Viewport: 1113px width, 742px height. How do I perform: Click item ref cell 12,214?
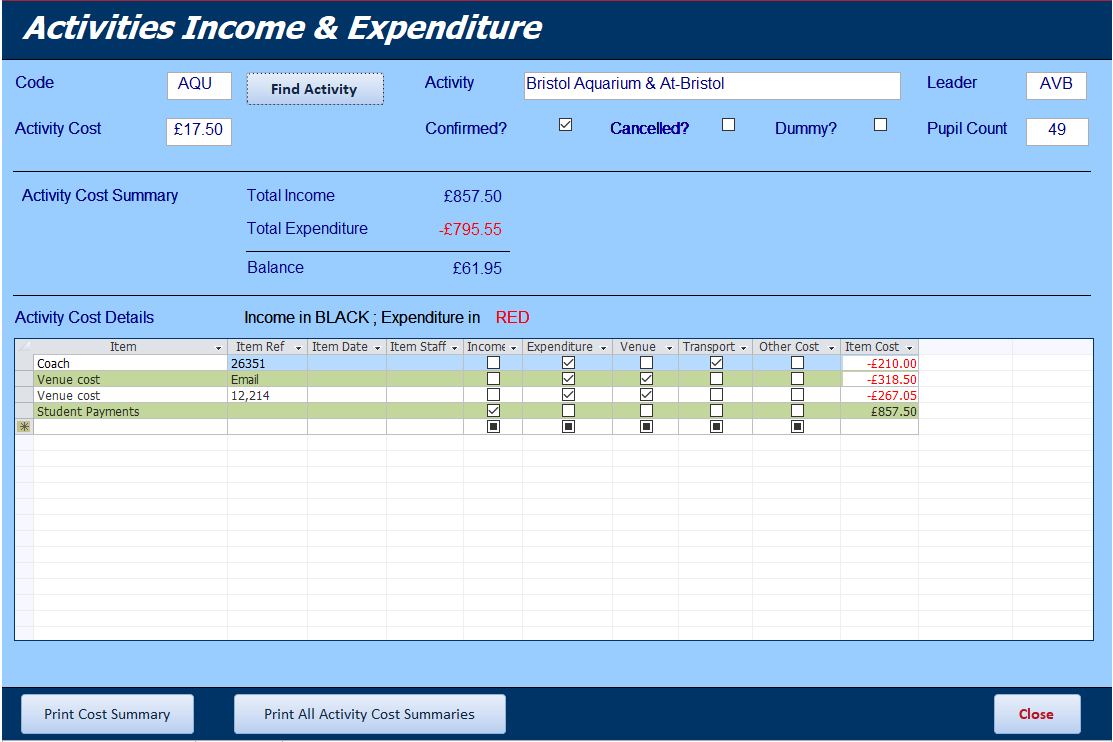point(268,395)
